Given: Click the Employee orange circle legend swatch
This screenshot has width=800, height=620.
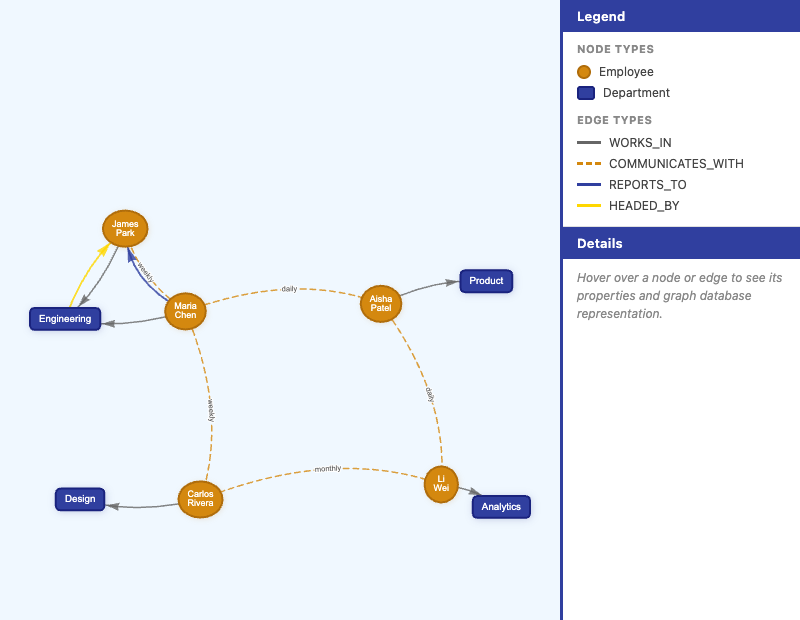Looking at the screenshot, I should pyautogui.click(x=584, y=72).
